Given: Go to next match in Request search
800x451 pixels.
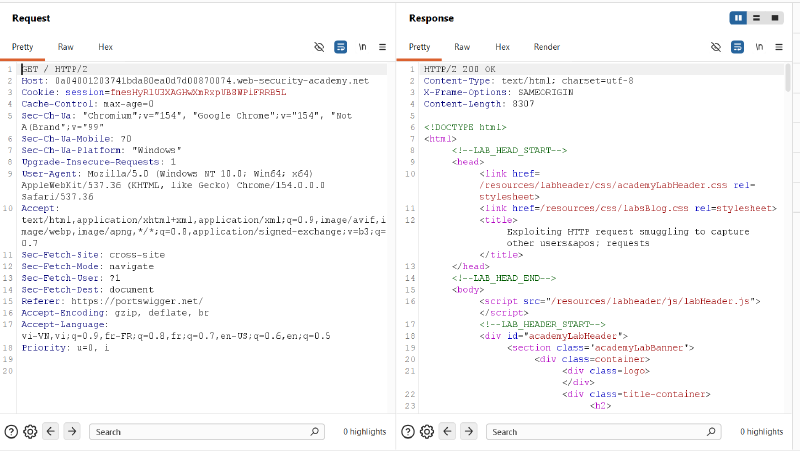Looking at the screenshot, I should pyautogui.click(x=72, y=432).
